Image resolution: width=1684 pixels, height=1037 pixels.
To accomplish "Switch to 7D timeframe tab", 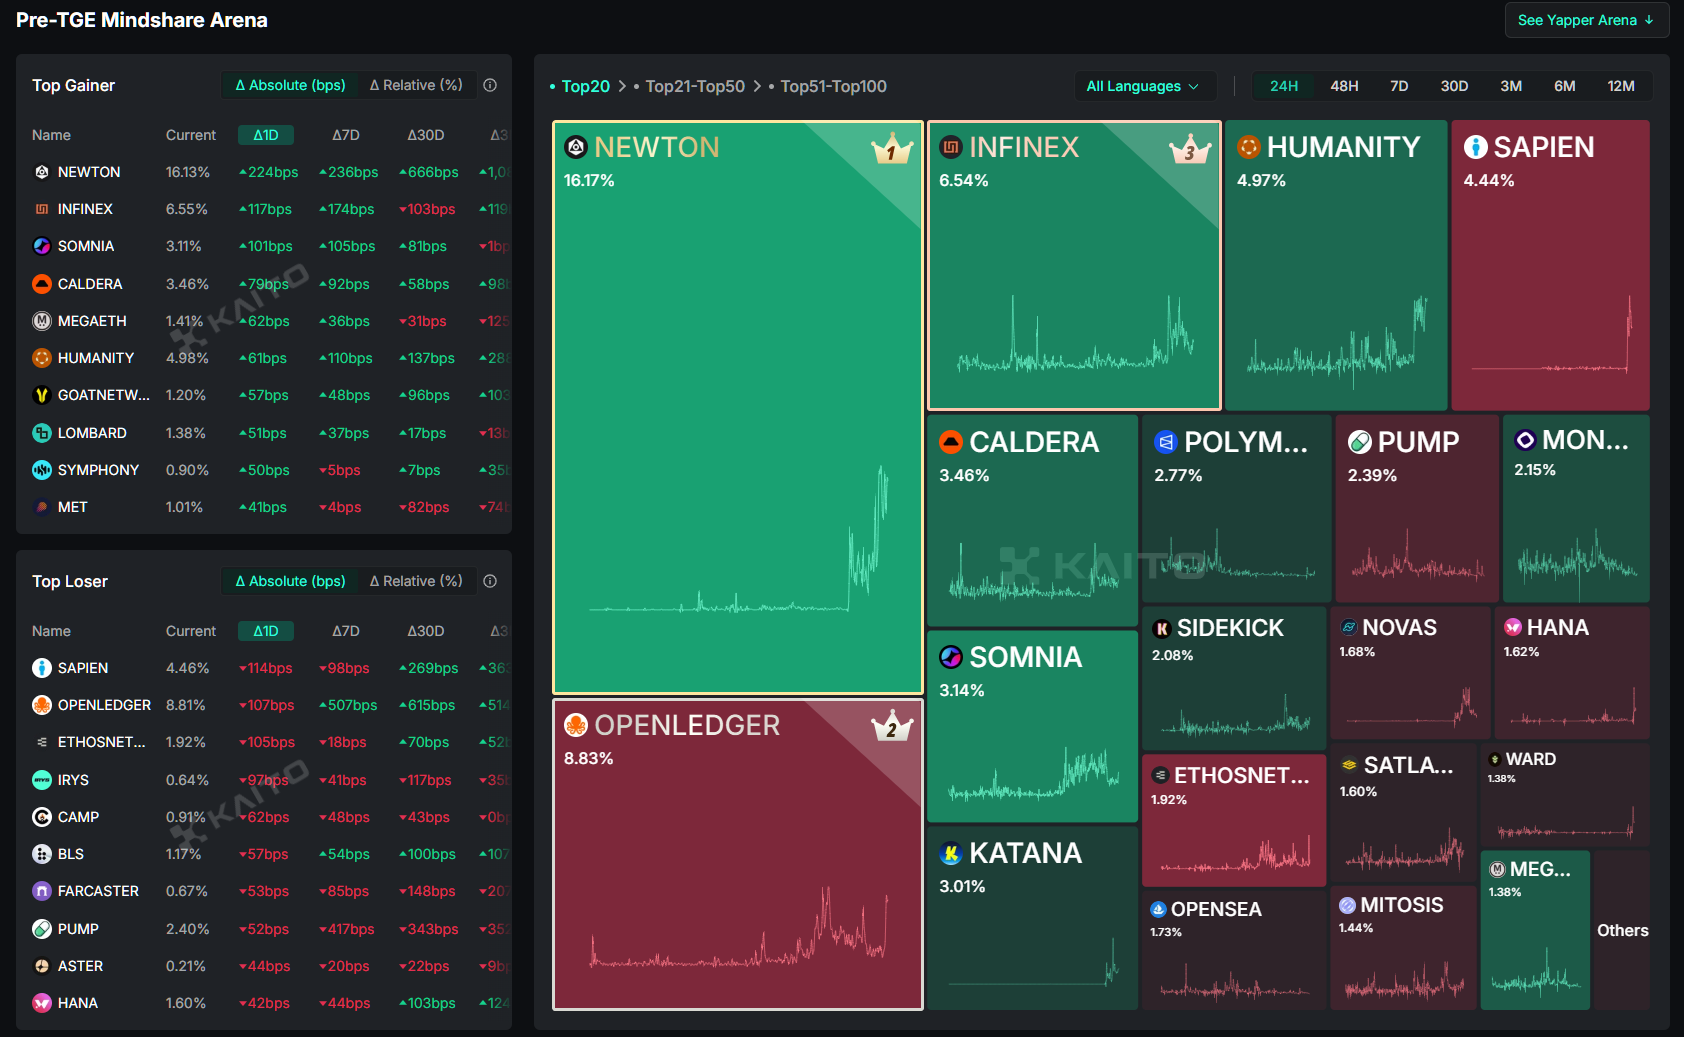I will (1399, 86).
